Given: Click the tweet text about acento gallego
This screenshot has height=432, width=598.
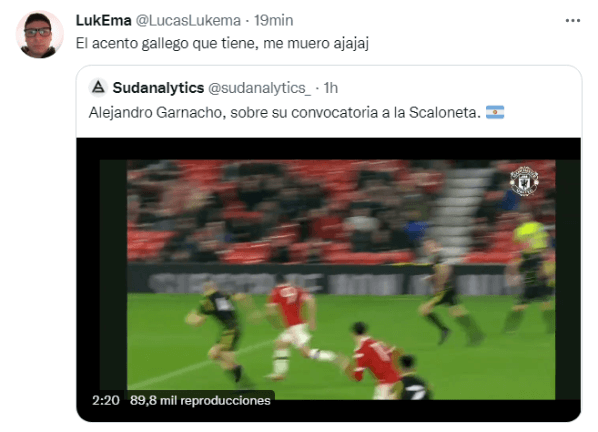Looking at the screenshot, I should tap(222, 43).
